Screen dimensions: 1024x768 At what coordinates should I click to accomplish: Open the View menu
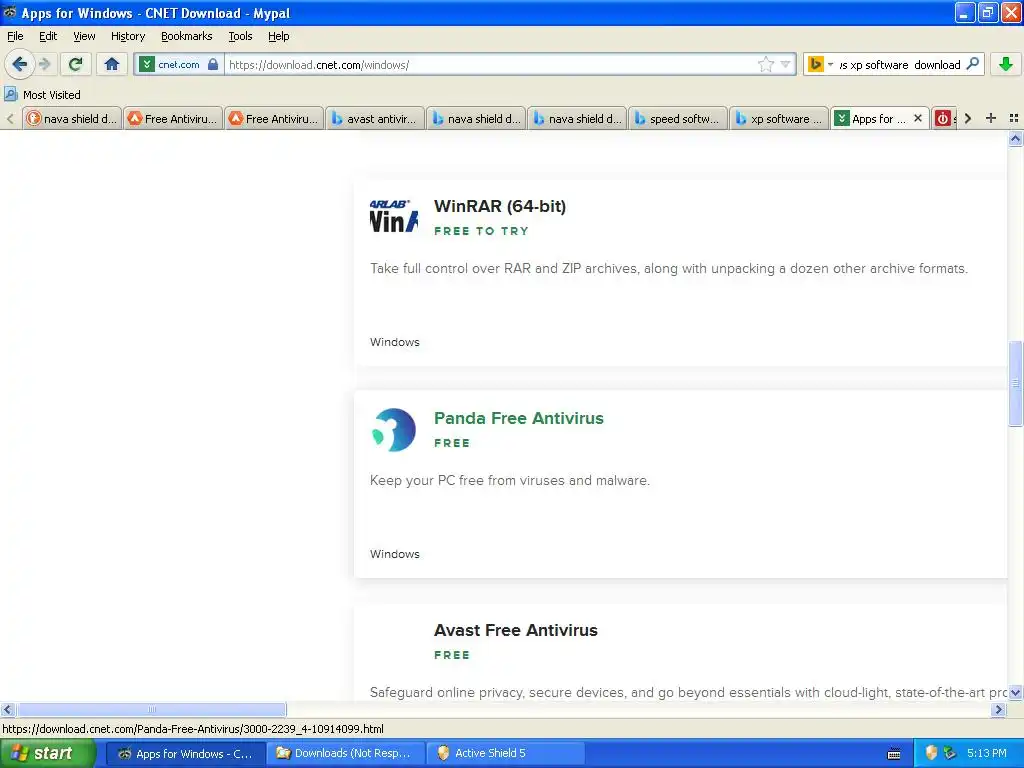pos(84,36)
